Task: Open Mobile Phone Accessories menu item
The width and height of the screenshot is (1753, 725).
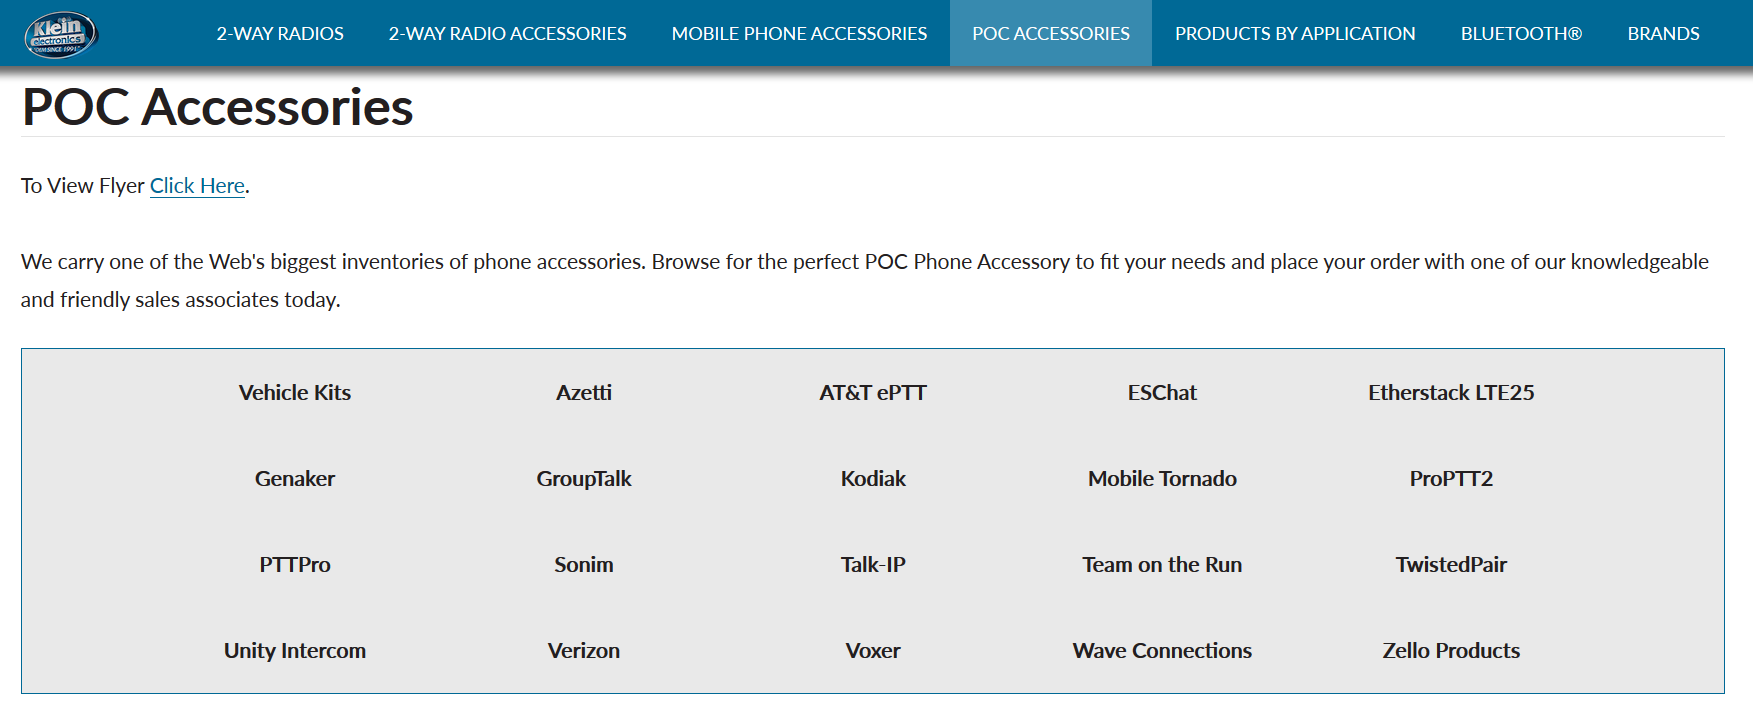Action: 799,33
